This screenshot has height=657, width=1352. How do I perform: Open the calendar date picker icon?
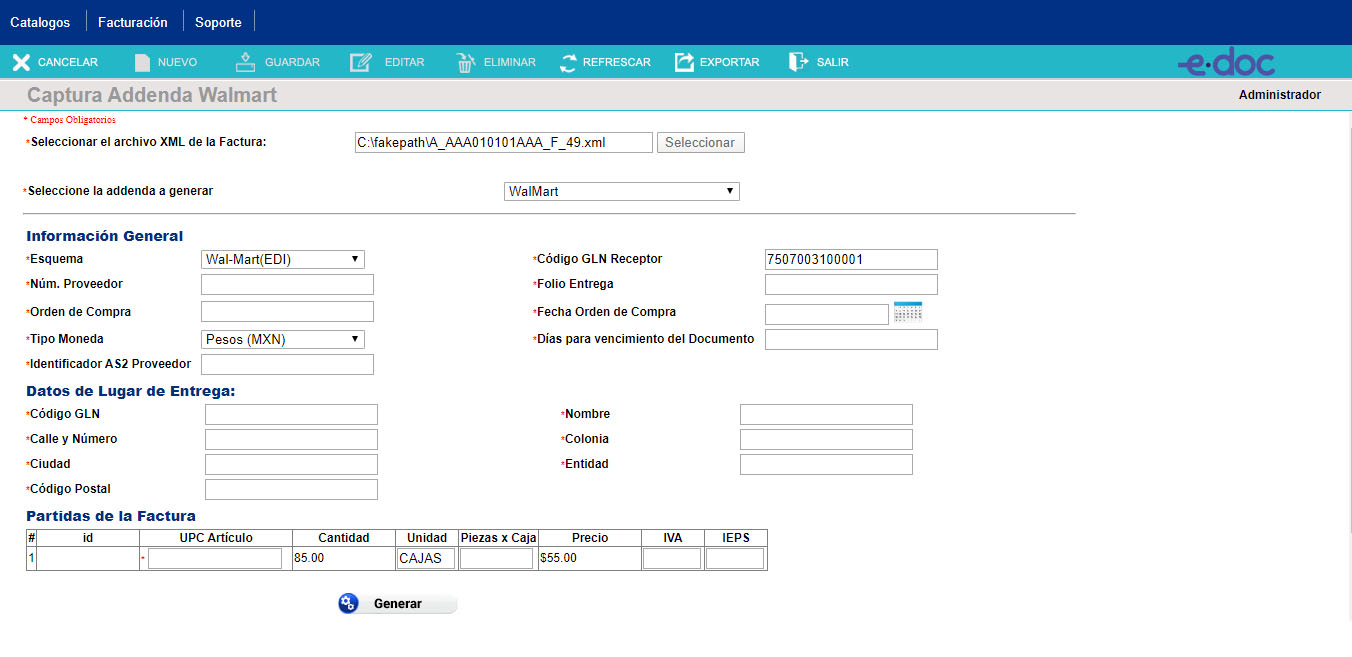coord(908,311)
